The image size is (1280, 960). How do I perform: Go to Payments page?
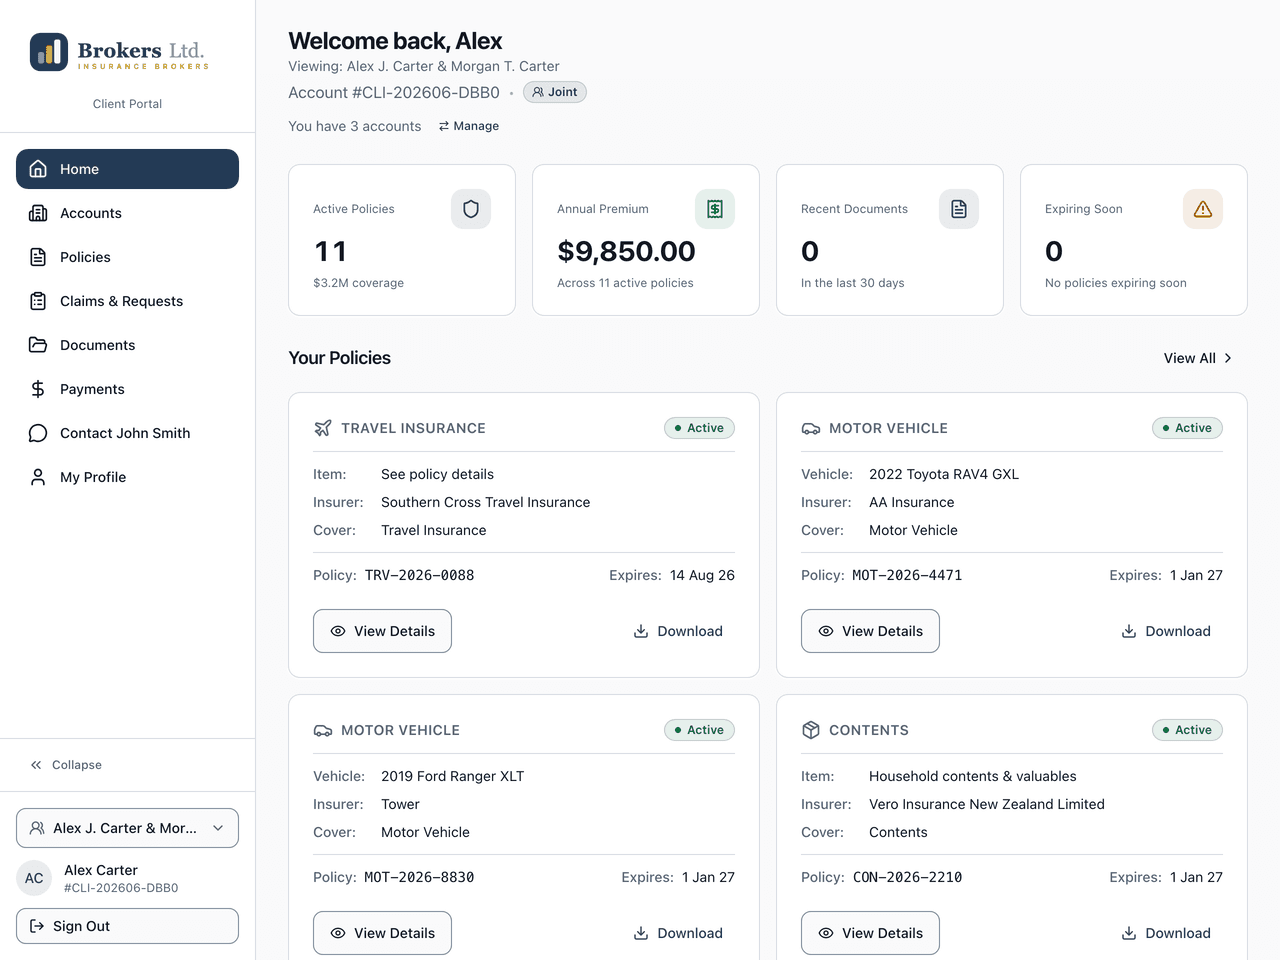(127, 389)
